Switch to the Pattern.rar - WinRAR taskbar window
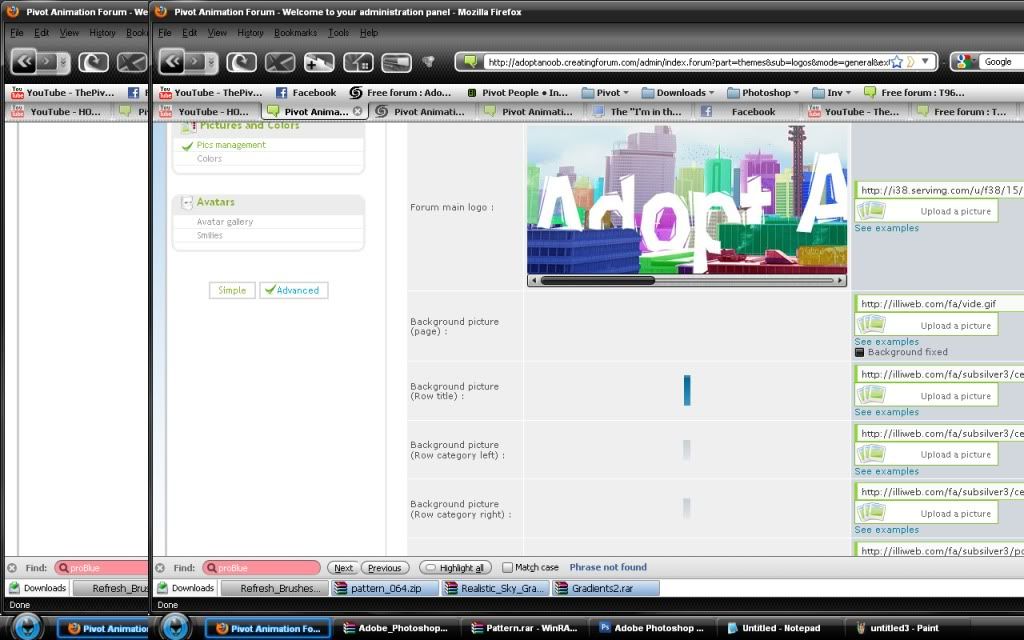The image size is (1024, 640). [524, 628]
